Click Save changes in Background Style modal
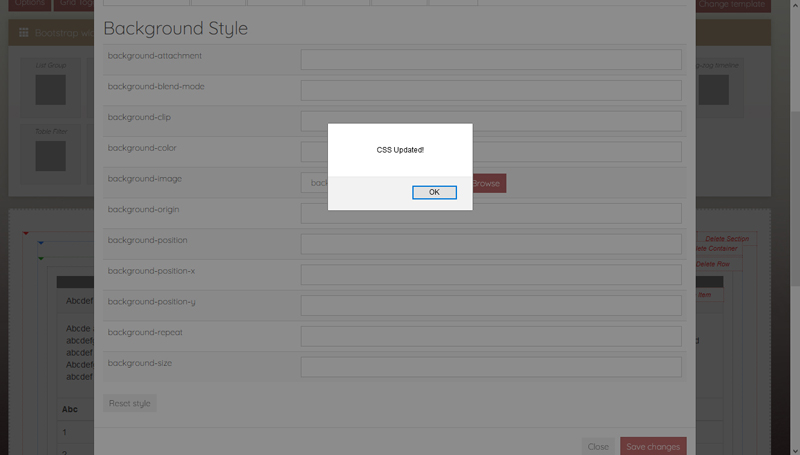This screenshot has width=800, height=455. pyautogui.click(x=652, y=446)
